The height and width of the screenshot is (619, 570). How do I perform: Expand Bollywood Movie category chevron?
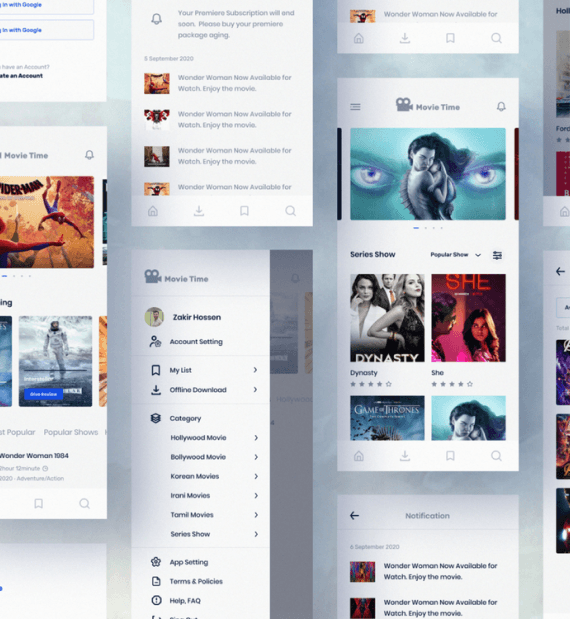[256, 457]
